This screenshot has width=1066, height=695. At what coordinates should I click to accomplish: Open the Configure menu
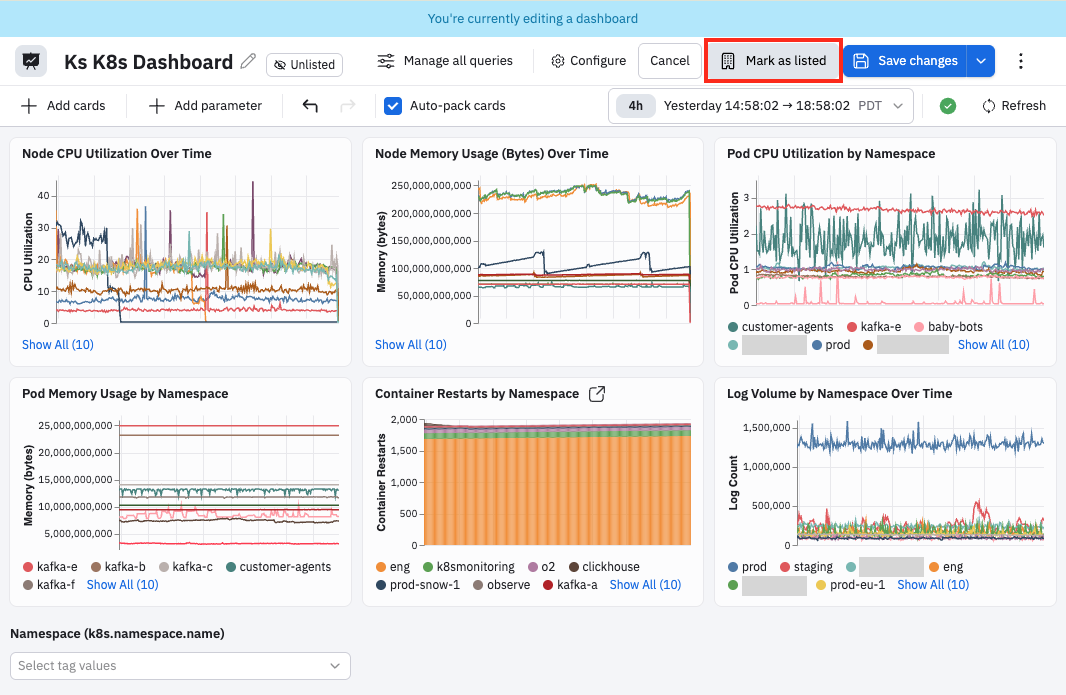[588, 61]
